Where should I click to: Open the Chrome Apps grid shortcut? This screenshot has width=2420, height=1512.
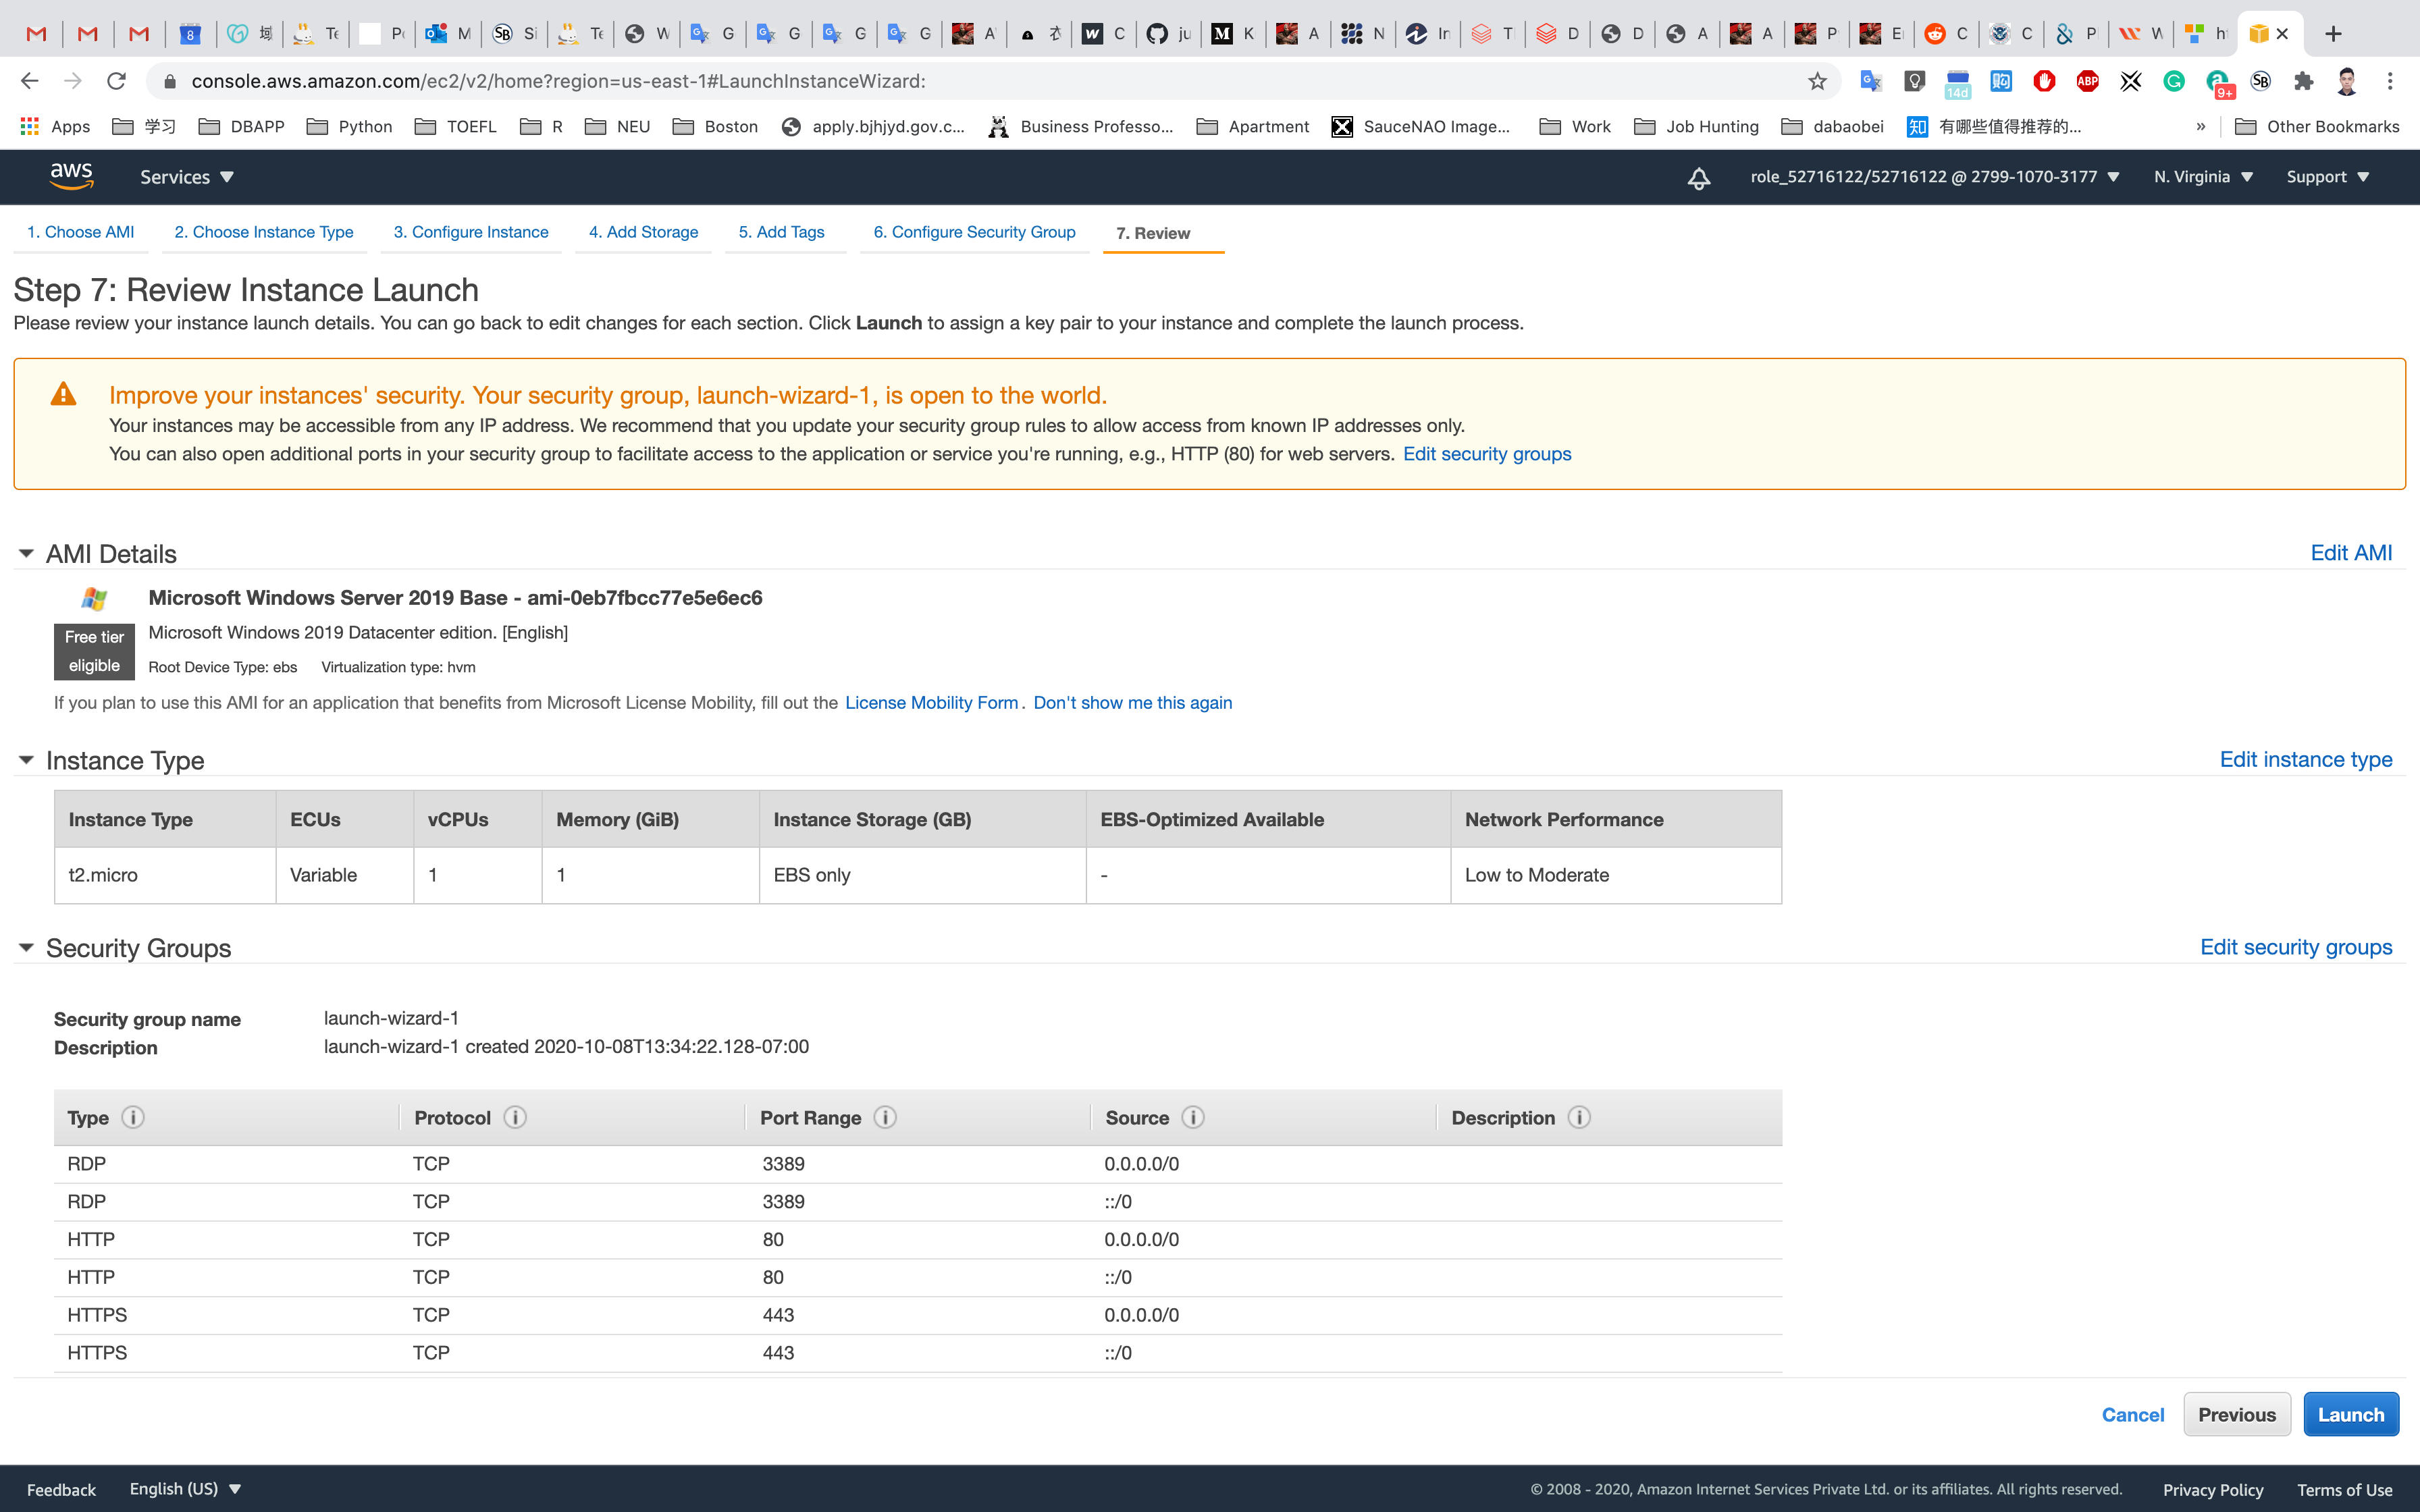[30, 126]
